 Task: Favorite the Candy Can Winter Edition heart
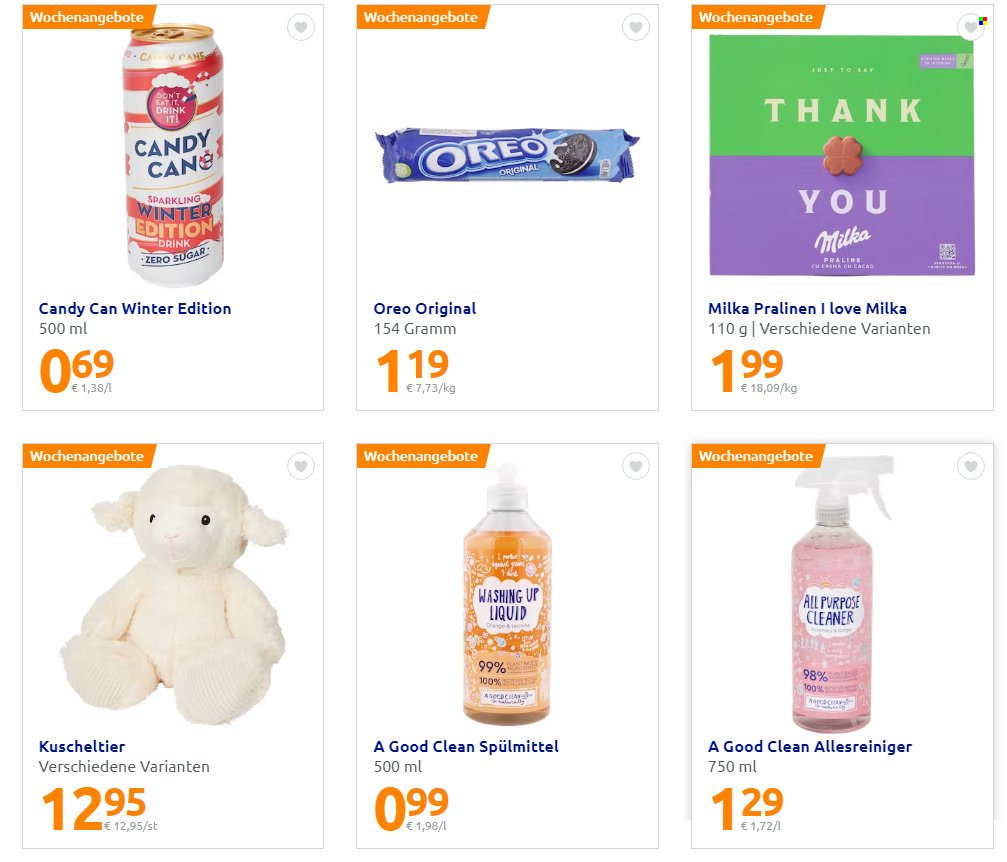(x=301, y=27)
